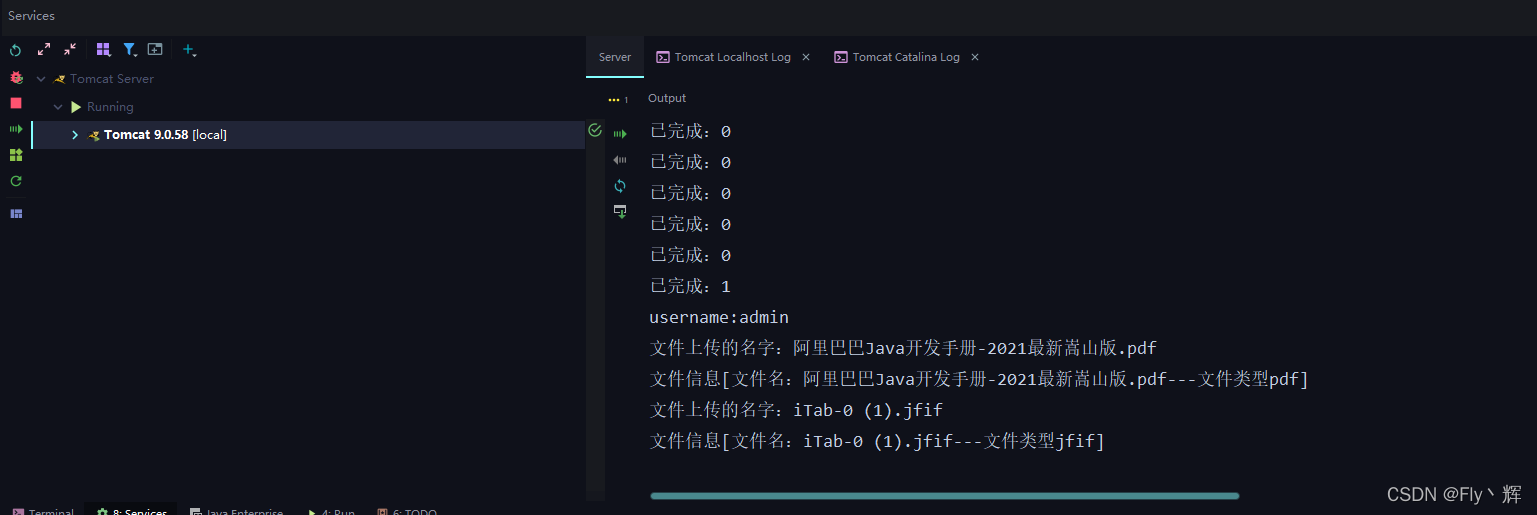Open the 6: TODO tool window tab
The height and width of the screenshot is (515, 1537).
point(407,510)
